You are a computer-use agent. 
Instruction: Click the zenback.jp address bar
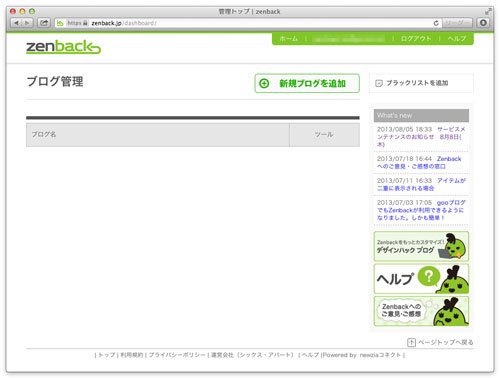tap(247, 23)
